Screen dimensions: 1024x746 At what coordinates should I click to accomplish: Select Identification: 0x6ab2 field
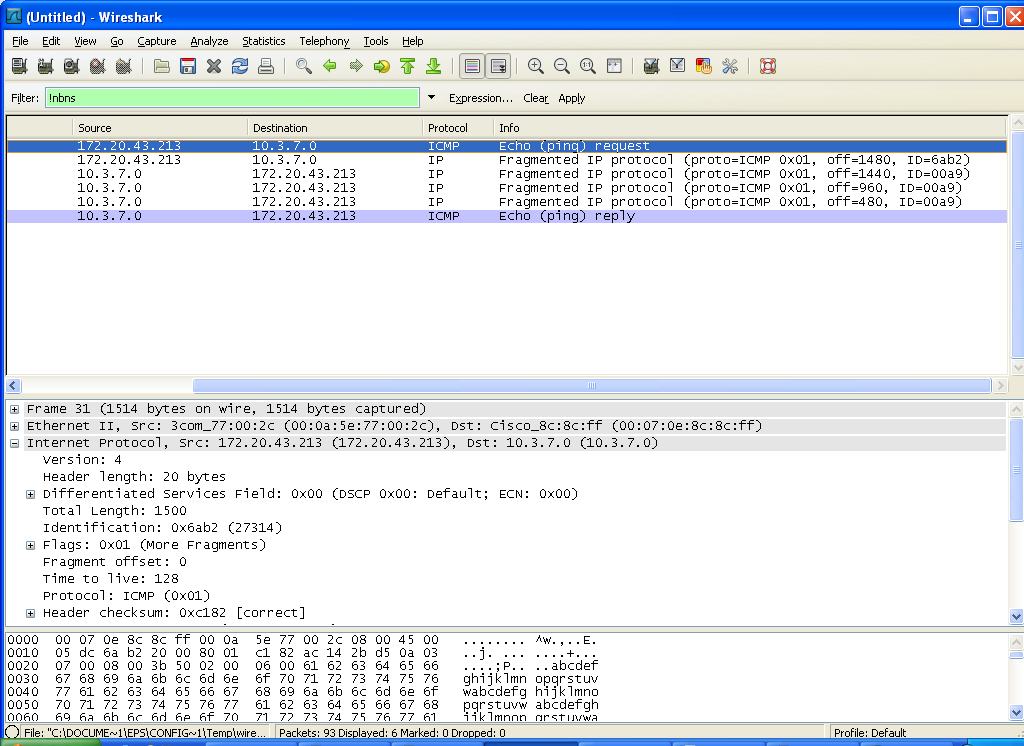pyautogui.click(x=162, y=528)
